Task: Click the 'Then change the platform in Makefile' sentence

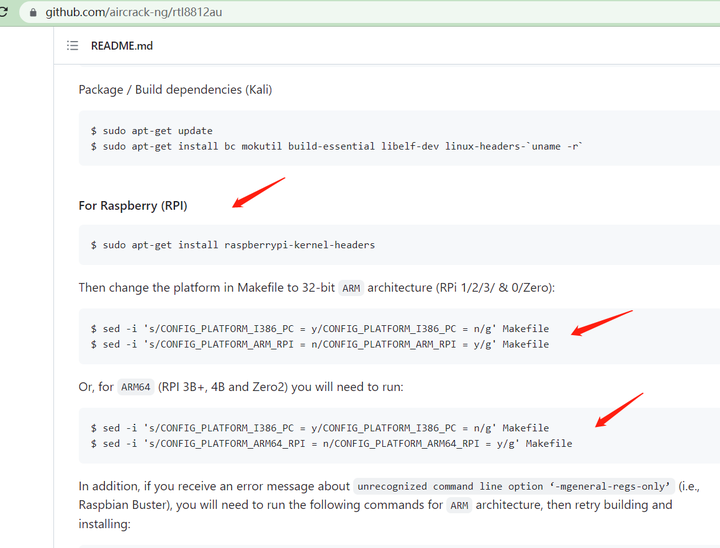Action: tap(317, 288)
